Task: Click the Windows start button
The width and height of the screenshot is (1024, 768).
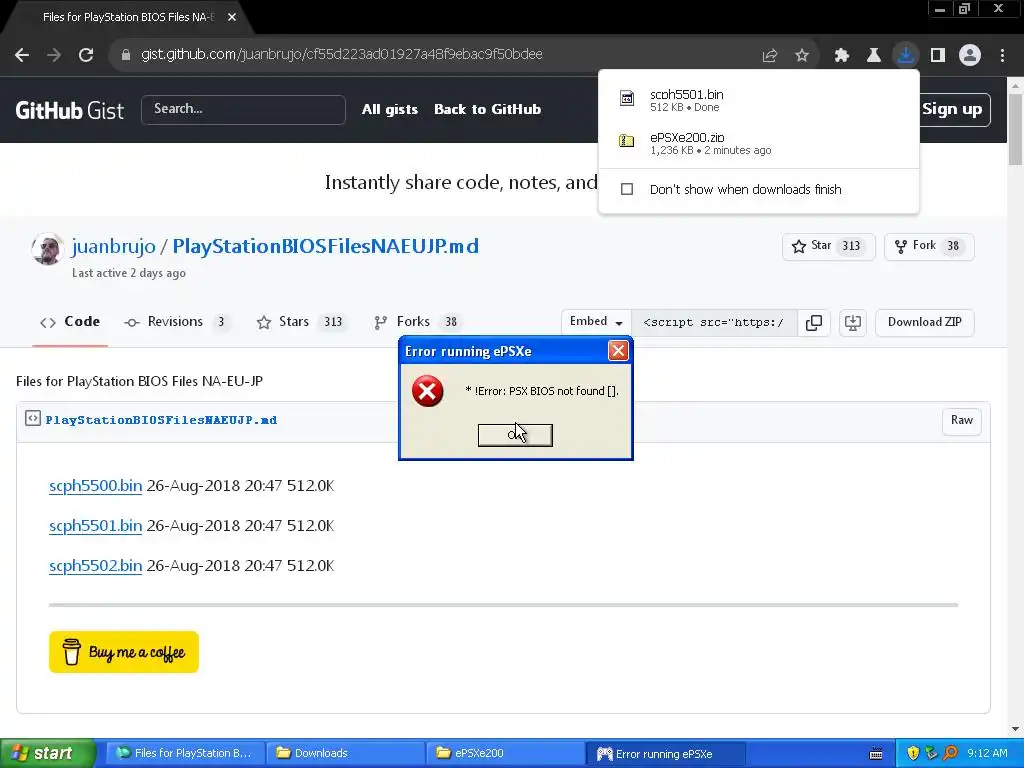Action: pyautogui.click(x=48, y=753)
